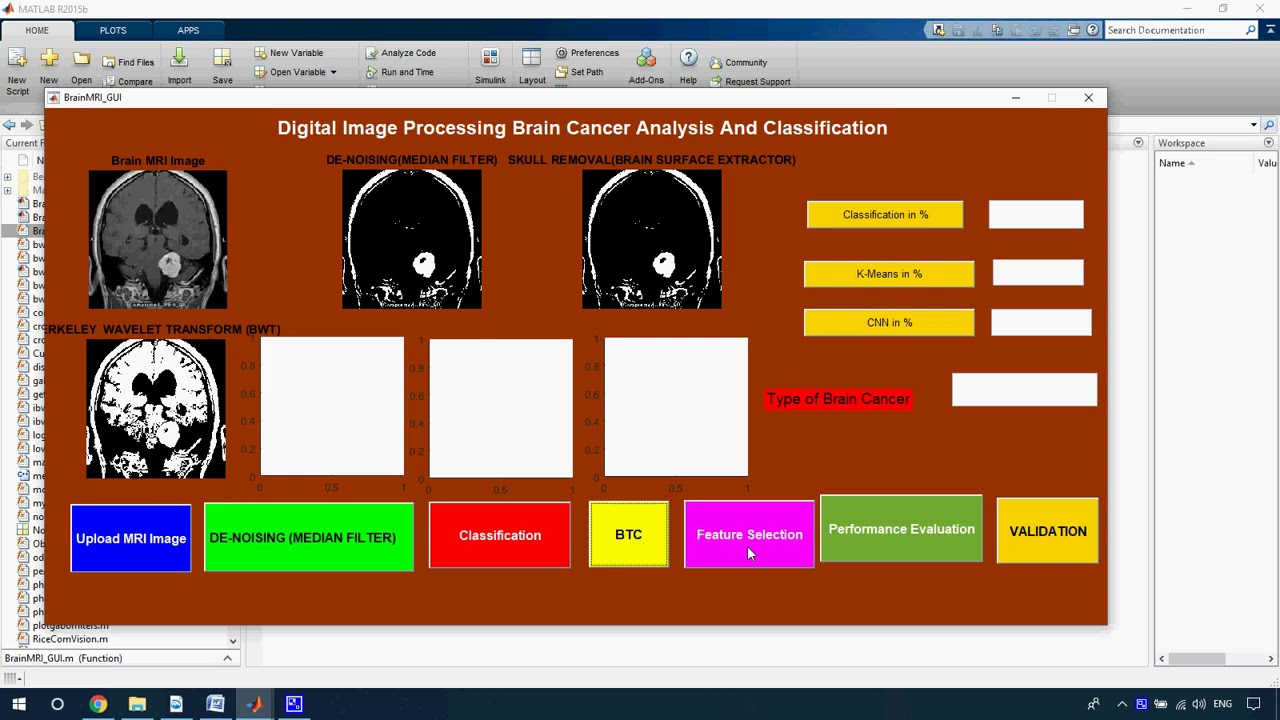Screen dimensions: 1280x720
Task: Click the skull removal result image
Action: click(x=652, y=239)
